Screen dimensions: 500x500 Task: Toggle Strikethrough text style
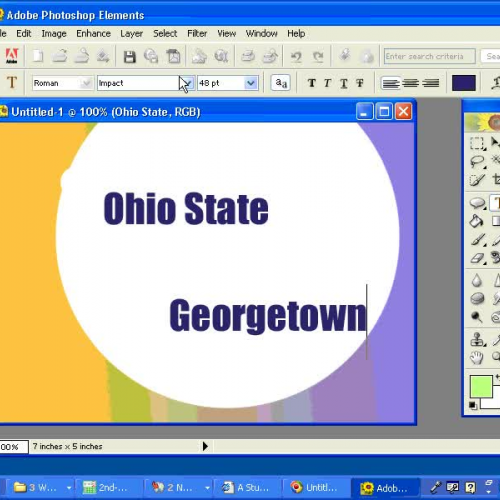(x=360, y=83)
